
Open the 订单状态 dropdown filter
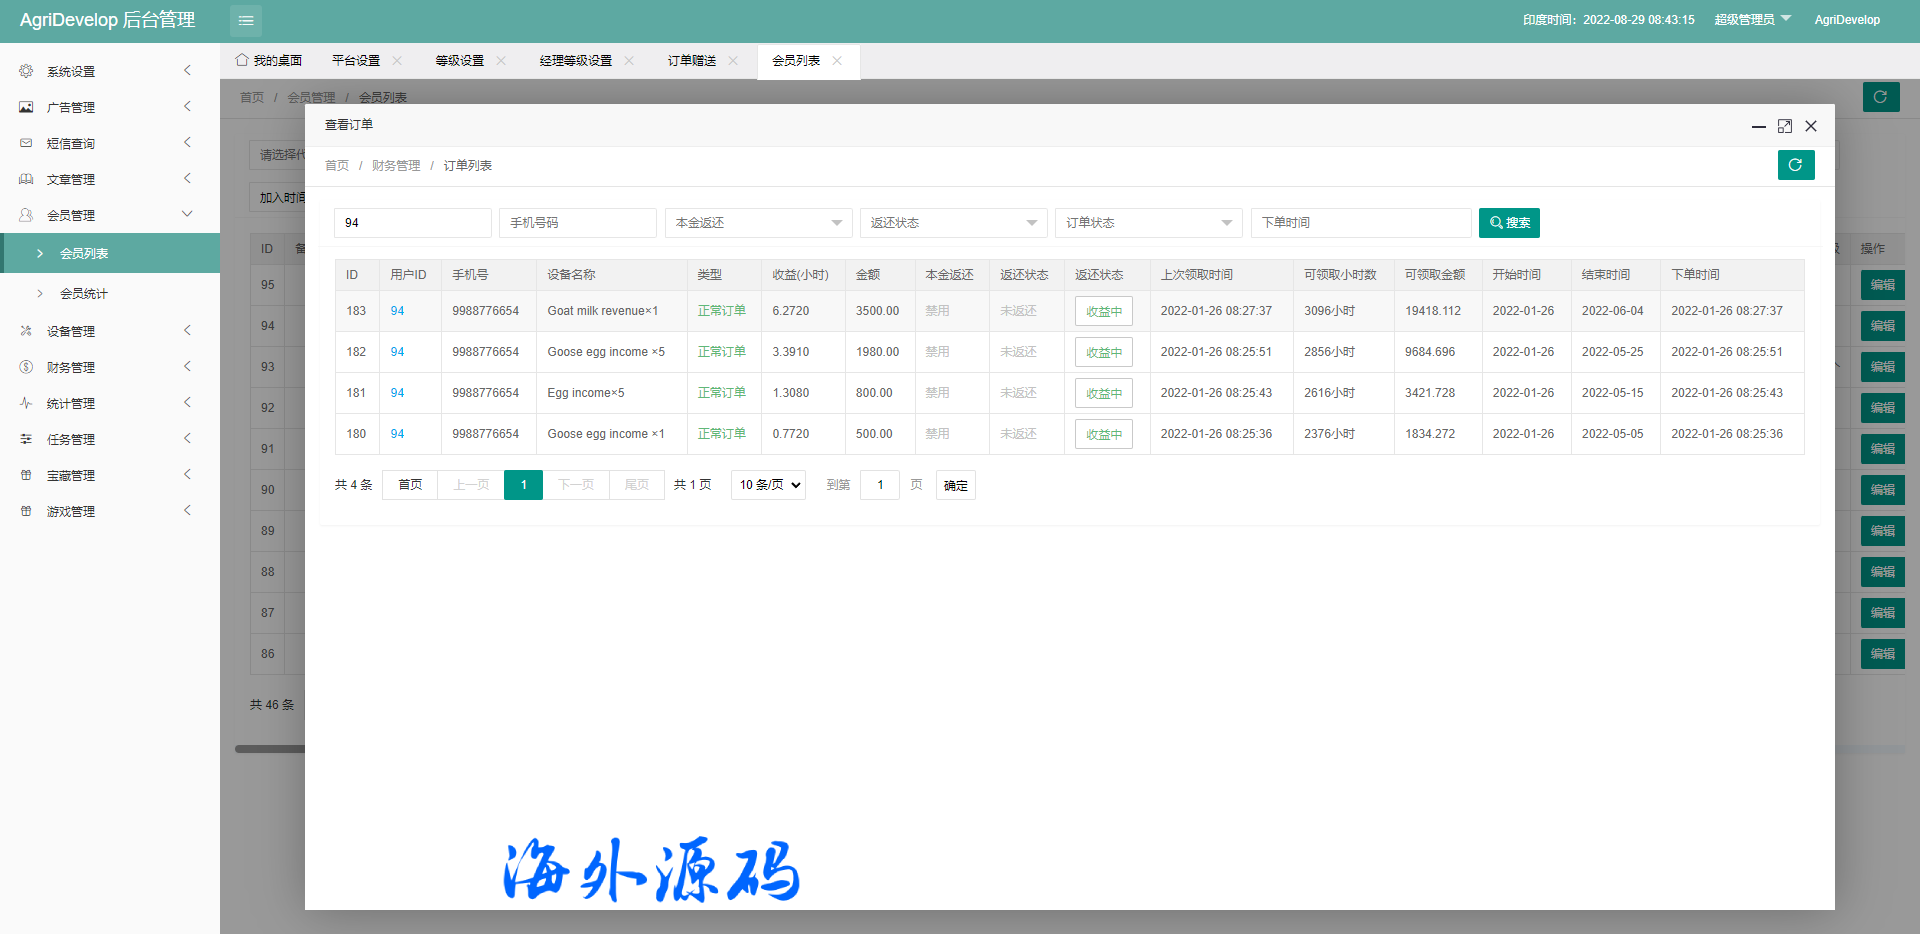[1147, 223]
